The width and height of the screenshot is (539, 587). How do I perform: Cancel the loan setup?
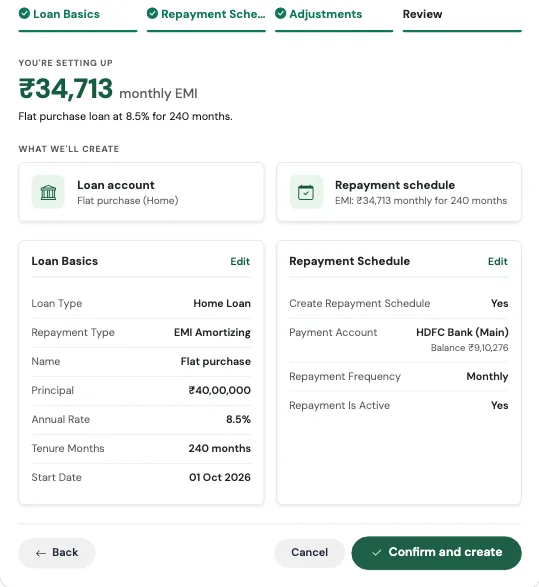310,553
